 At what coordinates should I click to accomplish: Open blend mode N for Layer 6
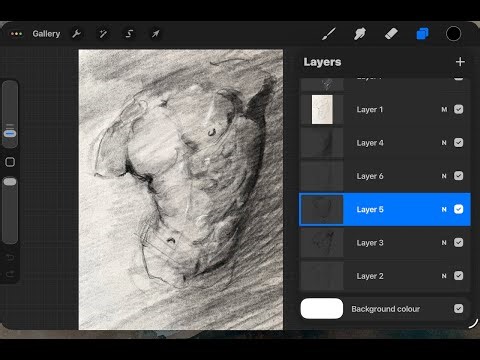tap(444, 176)
